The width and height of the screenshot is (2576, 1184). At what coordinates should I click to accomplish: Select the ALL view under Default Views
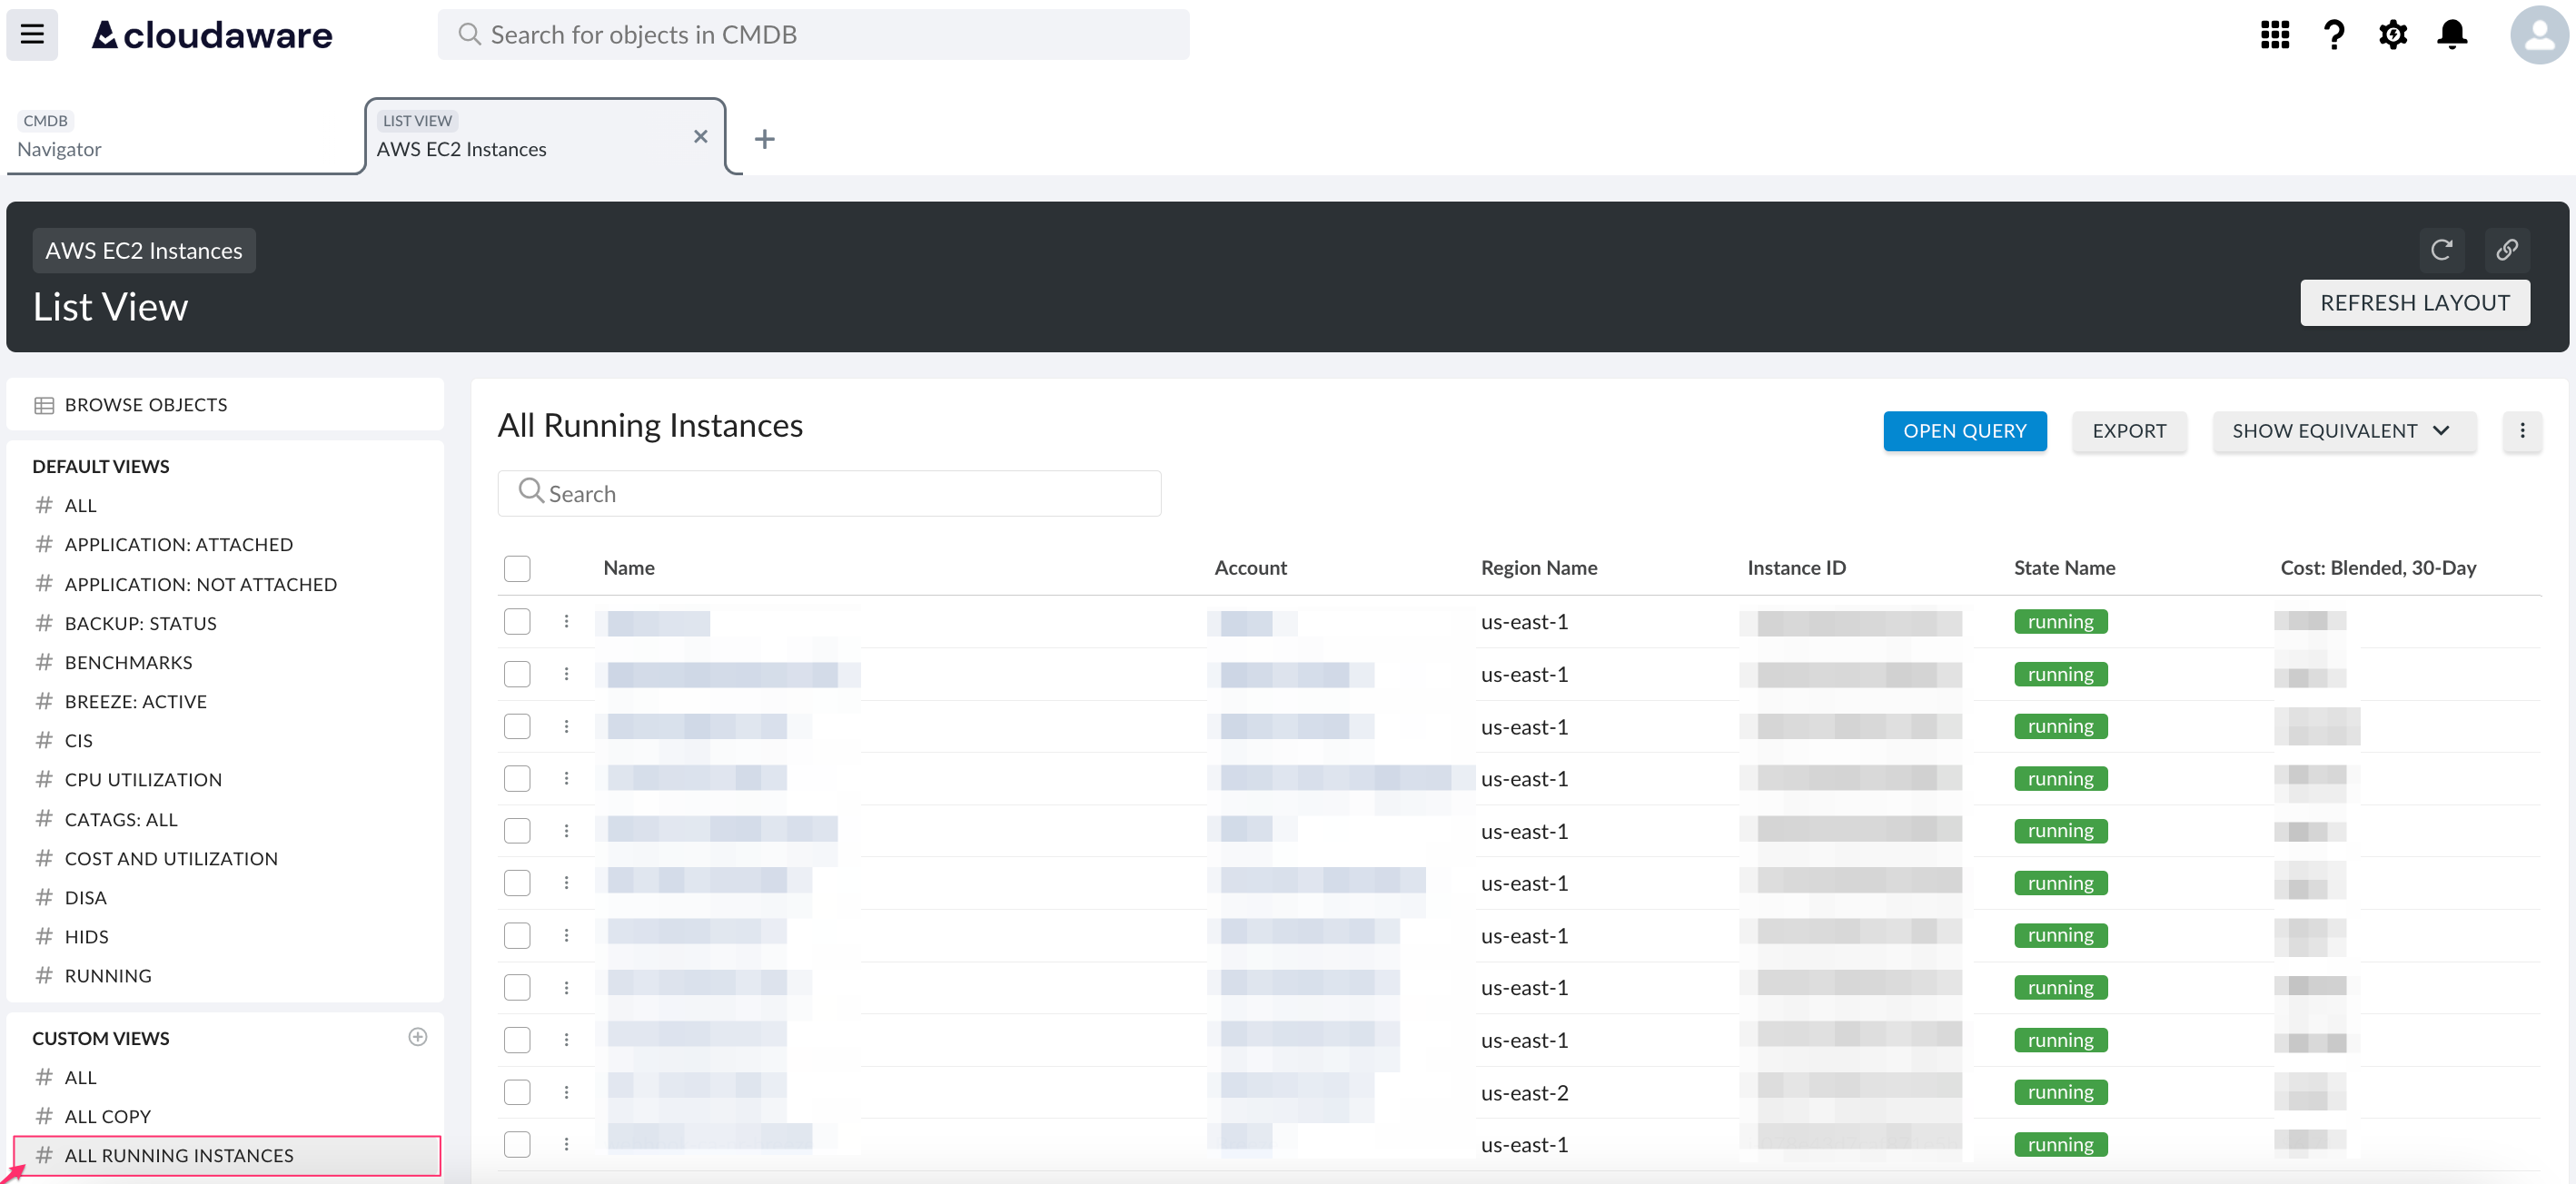pos(81,505)
